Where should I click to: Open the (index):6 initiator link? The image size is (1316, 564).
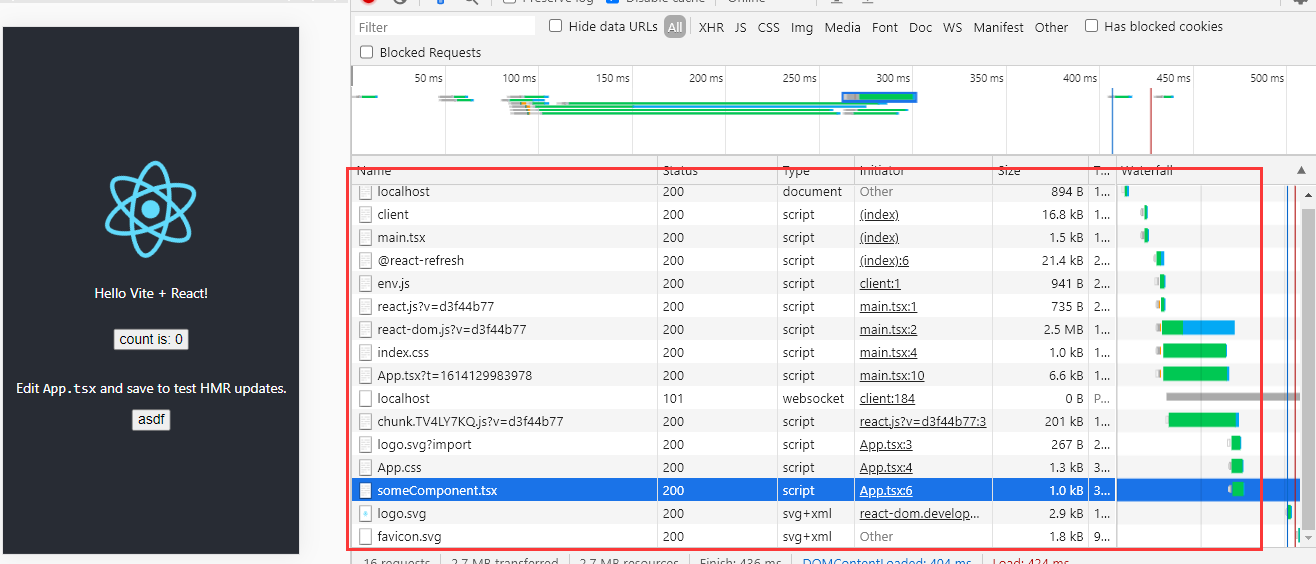884,260
